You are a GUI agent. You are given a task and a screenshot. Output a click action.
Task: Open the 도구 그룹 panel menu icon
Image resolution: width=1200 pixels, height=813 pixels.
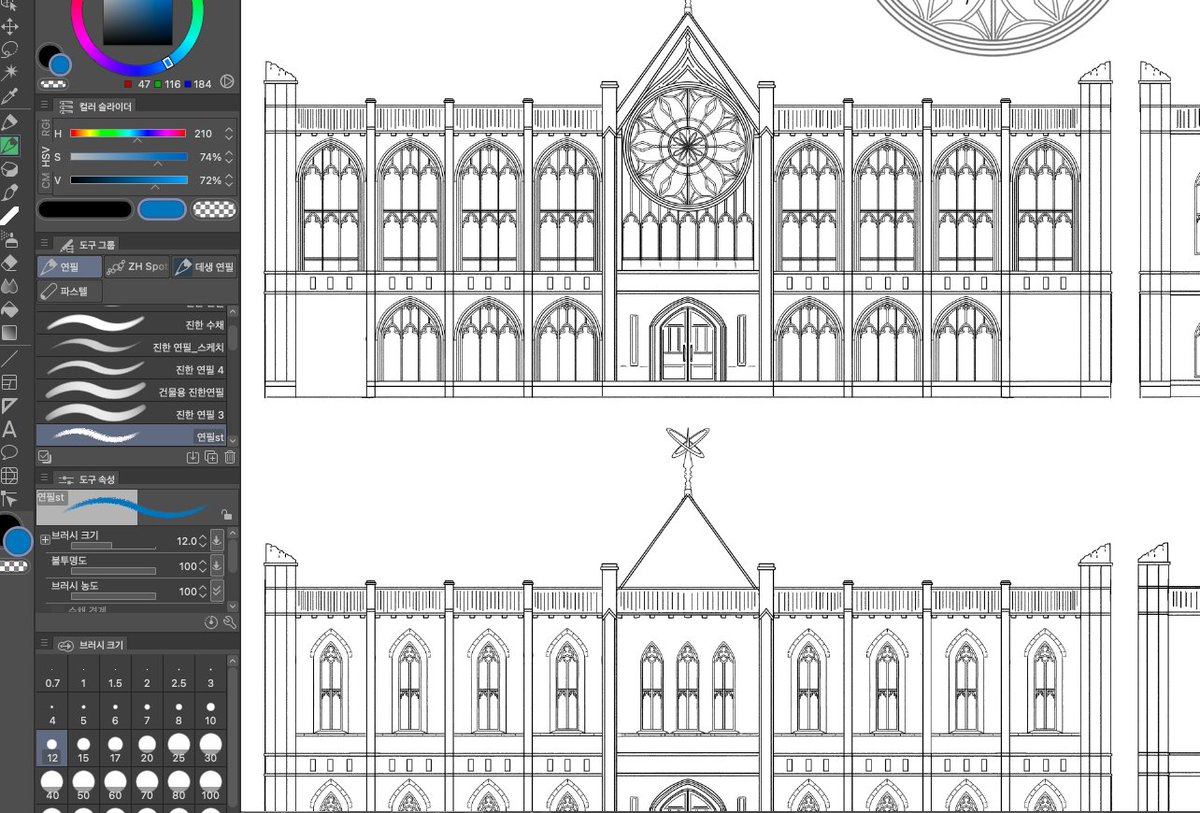(45, 244)
